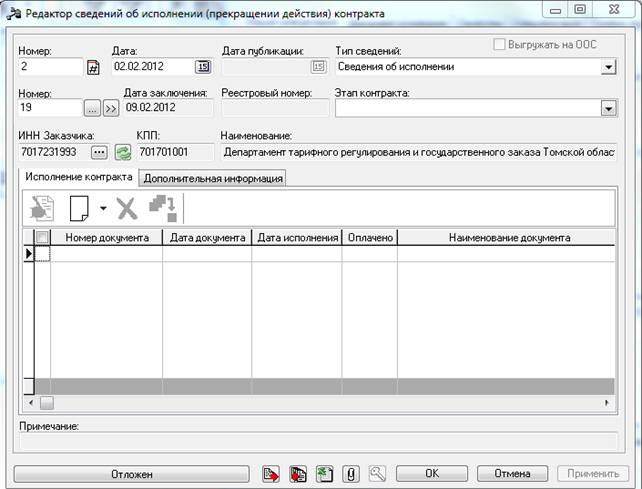642x489 pixels.
Task: Click the green-arrow document icon at bottom
Action: 325,473
